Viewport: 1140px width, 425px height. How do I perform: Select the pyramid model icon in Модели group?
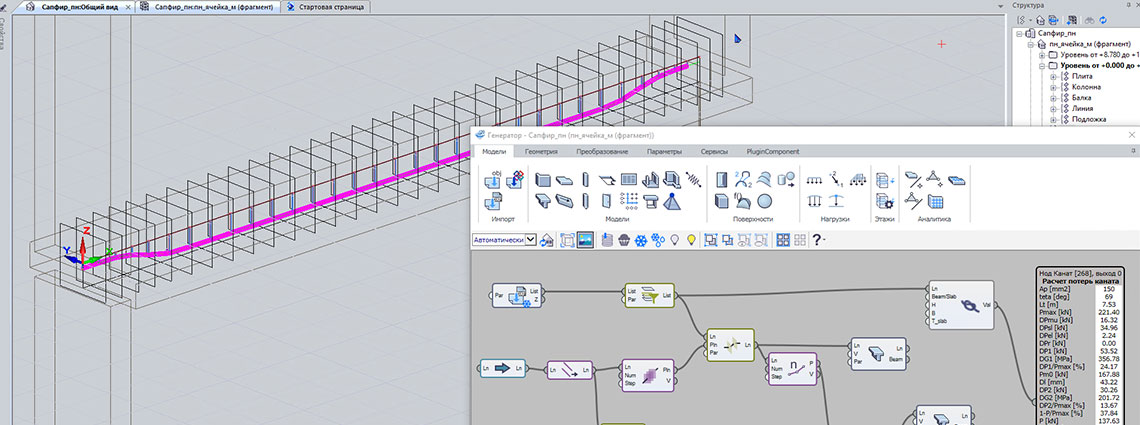(x=672, y=200)
